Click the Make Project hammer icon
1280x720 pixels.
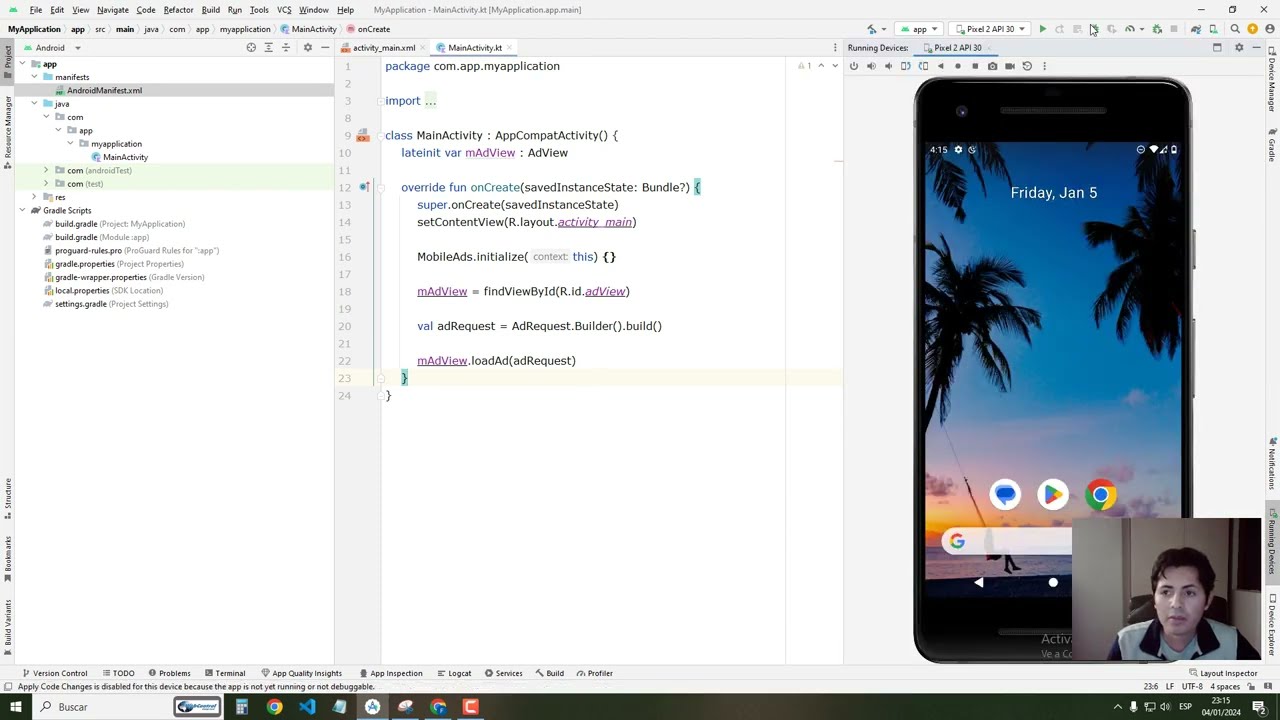[872, 29]
